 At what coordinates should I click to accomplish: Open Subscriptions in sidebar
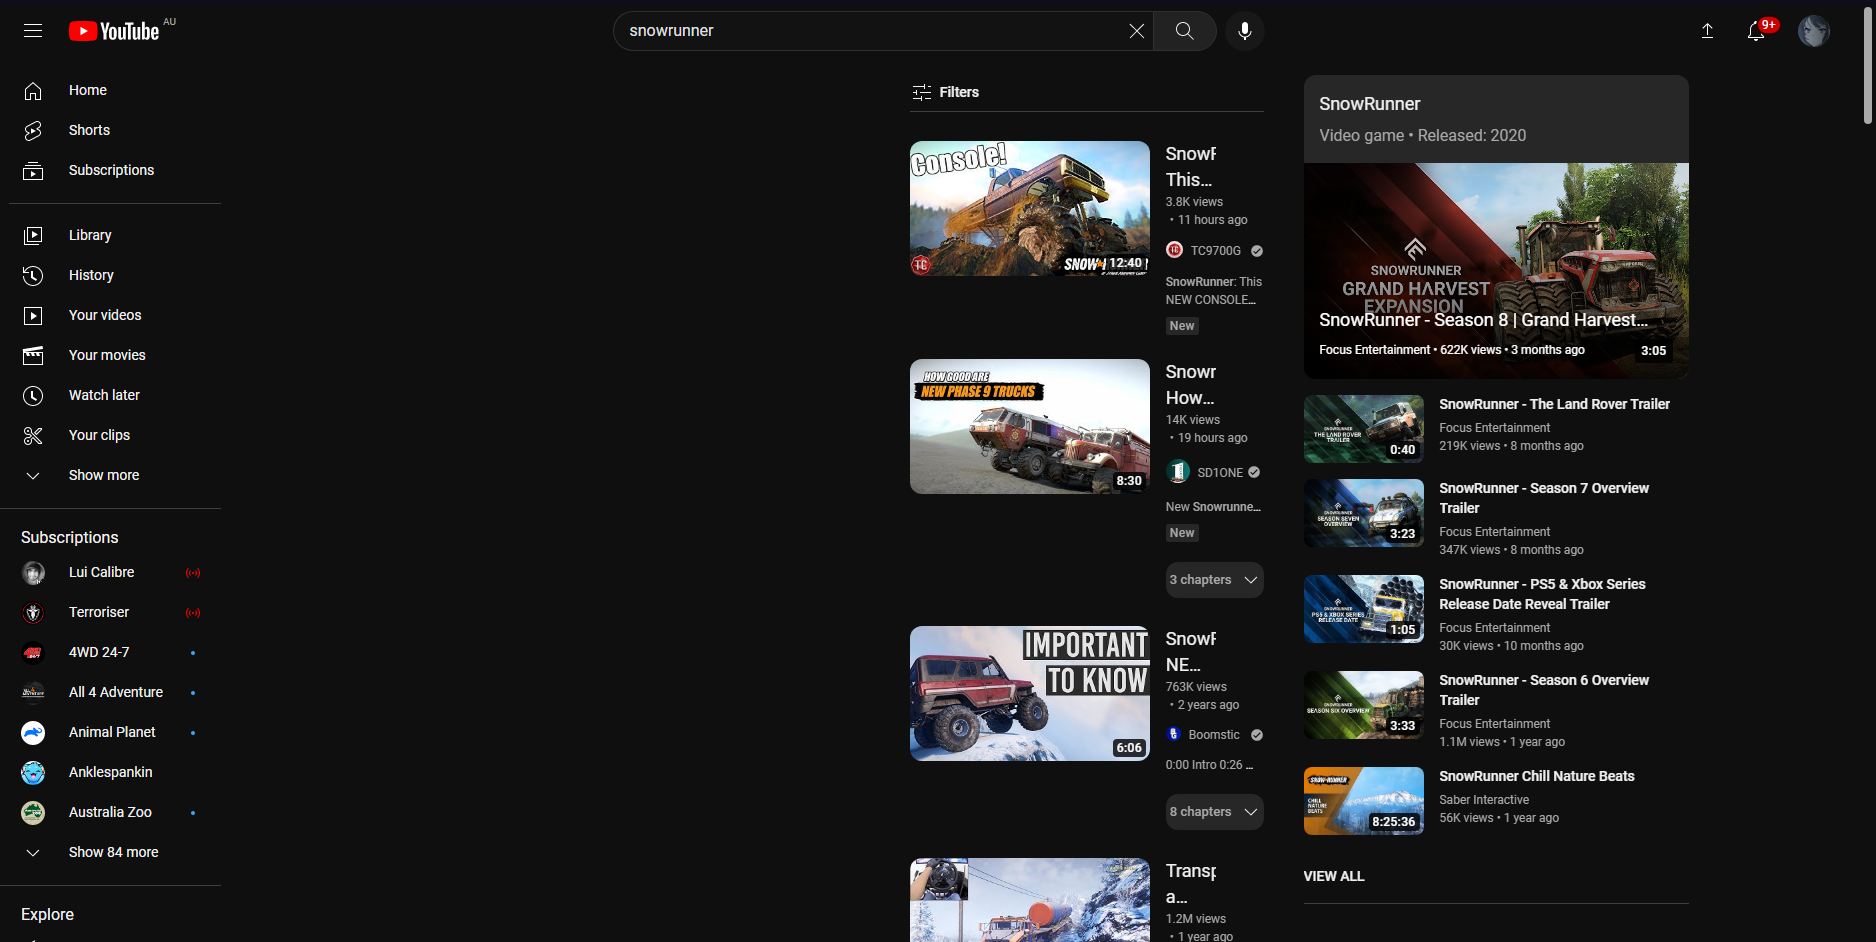tap(115, 170)
